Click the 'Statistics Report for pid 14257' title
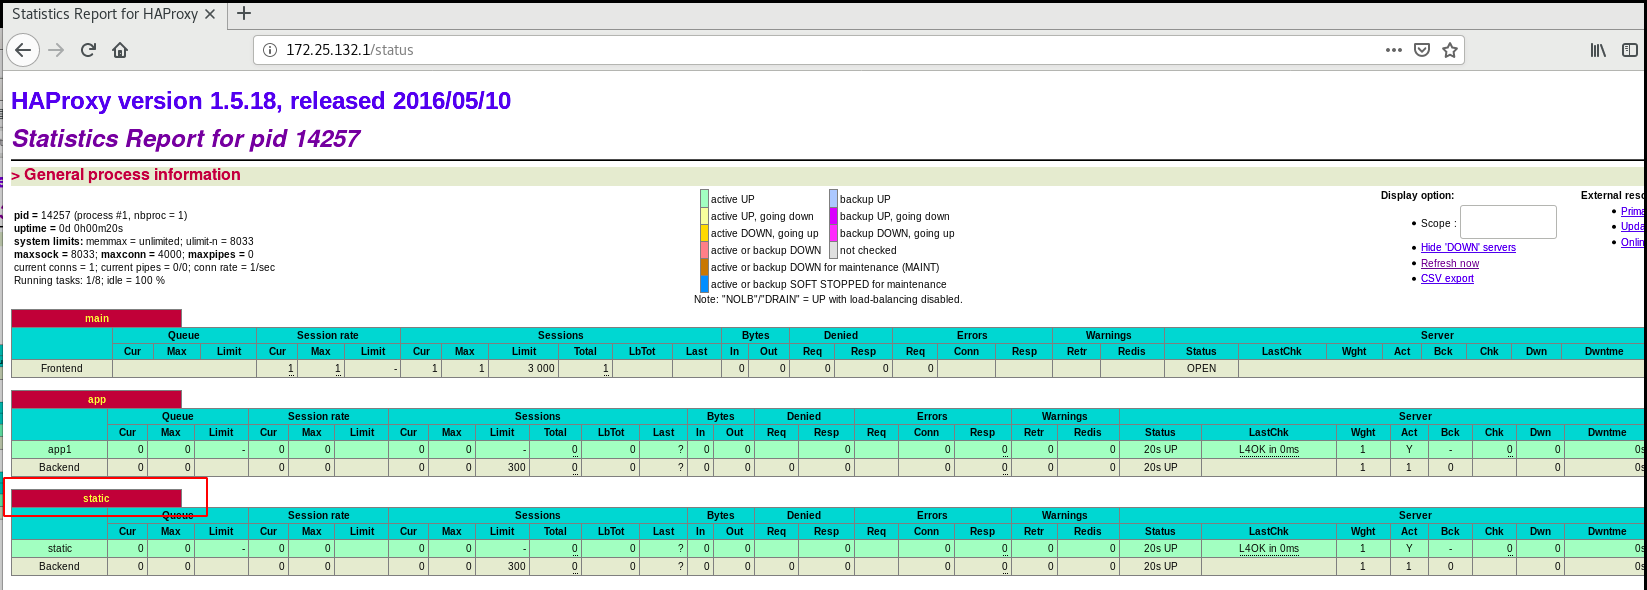 pyautogui.click(x=186, y=139)
